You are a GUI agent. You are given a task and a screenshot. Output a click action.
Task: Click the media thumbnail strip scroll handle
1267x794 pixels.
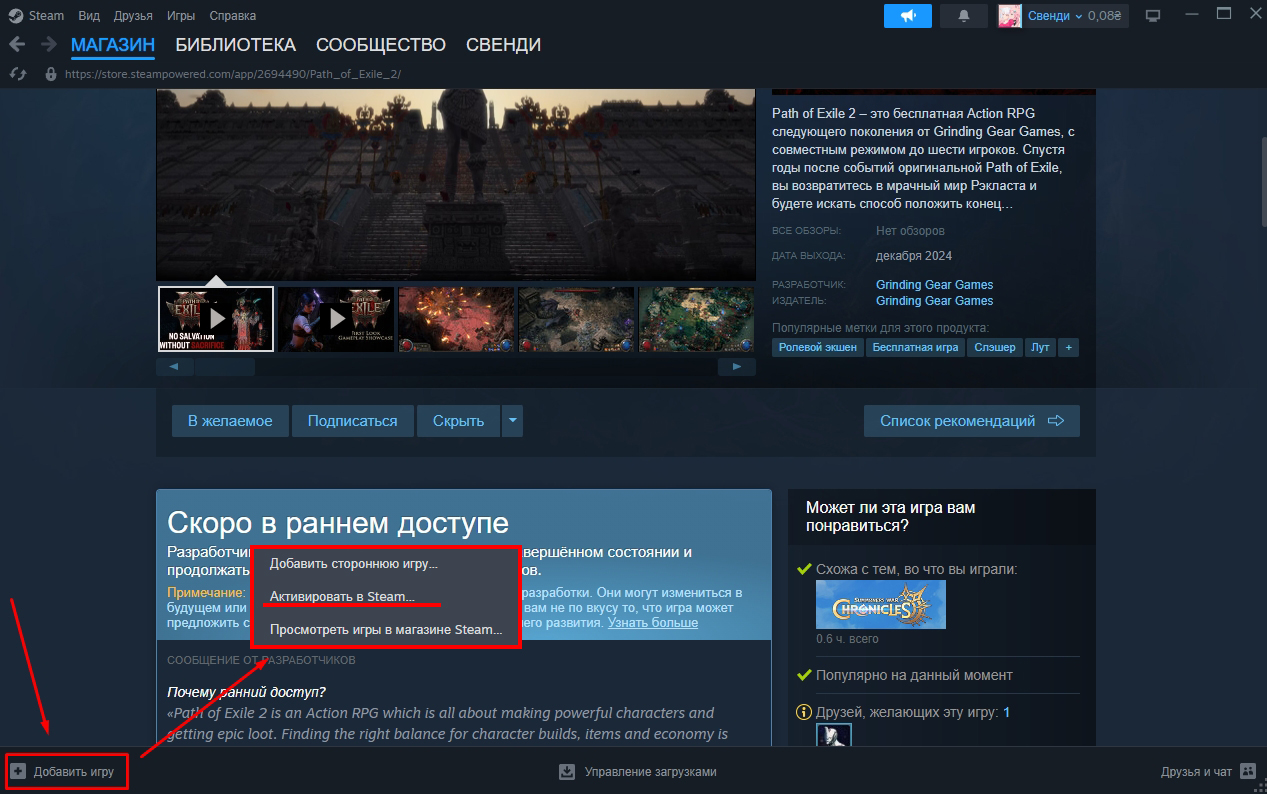coord(225,367)
